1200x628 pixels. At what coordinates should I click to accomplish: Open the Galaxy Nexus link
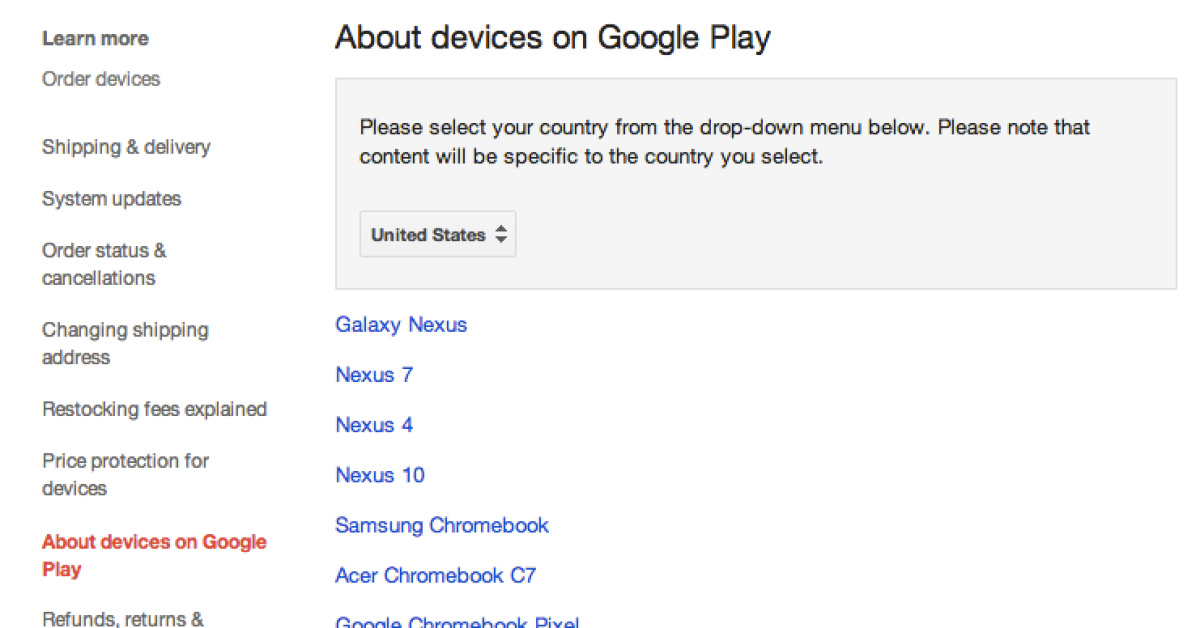401,325
